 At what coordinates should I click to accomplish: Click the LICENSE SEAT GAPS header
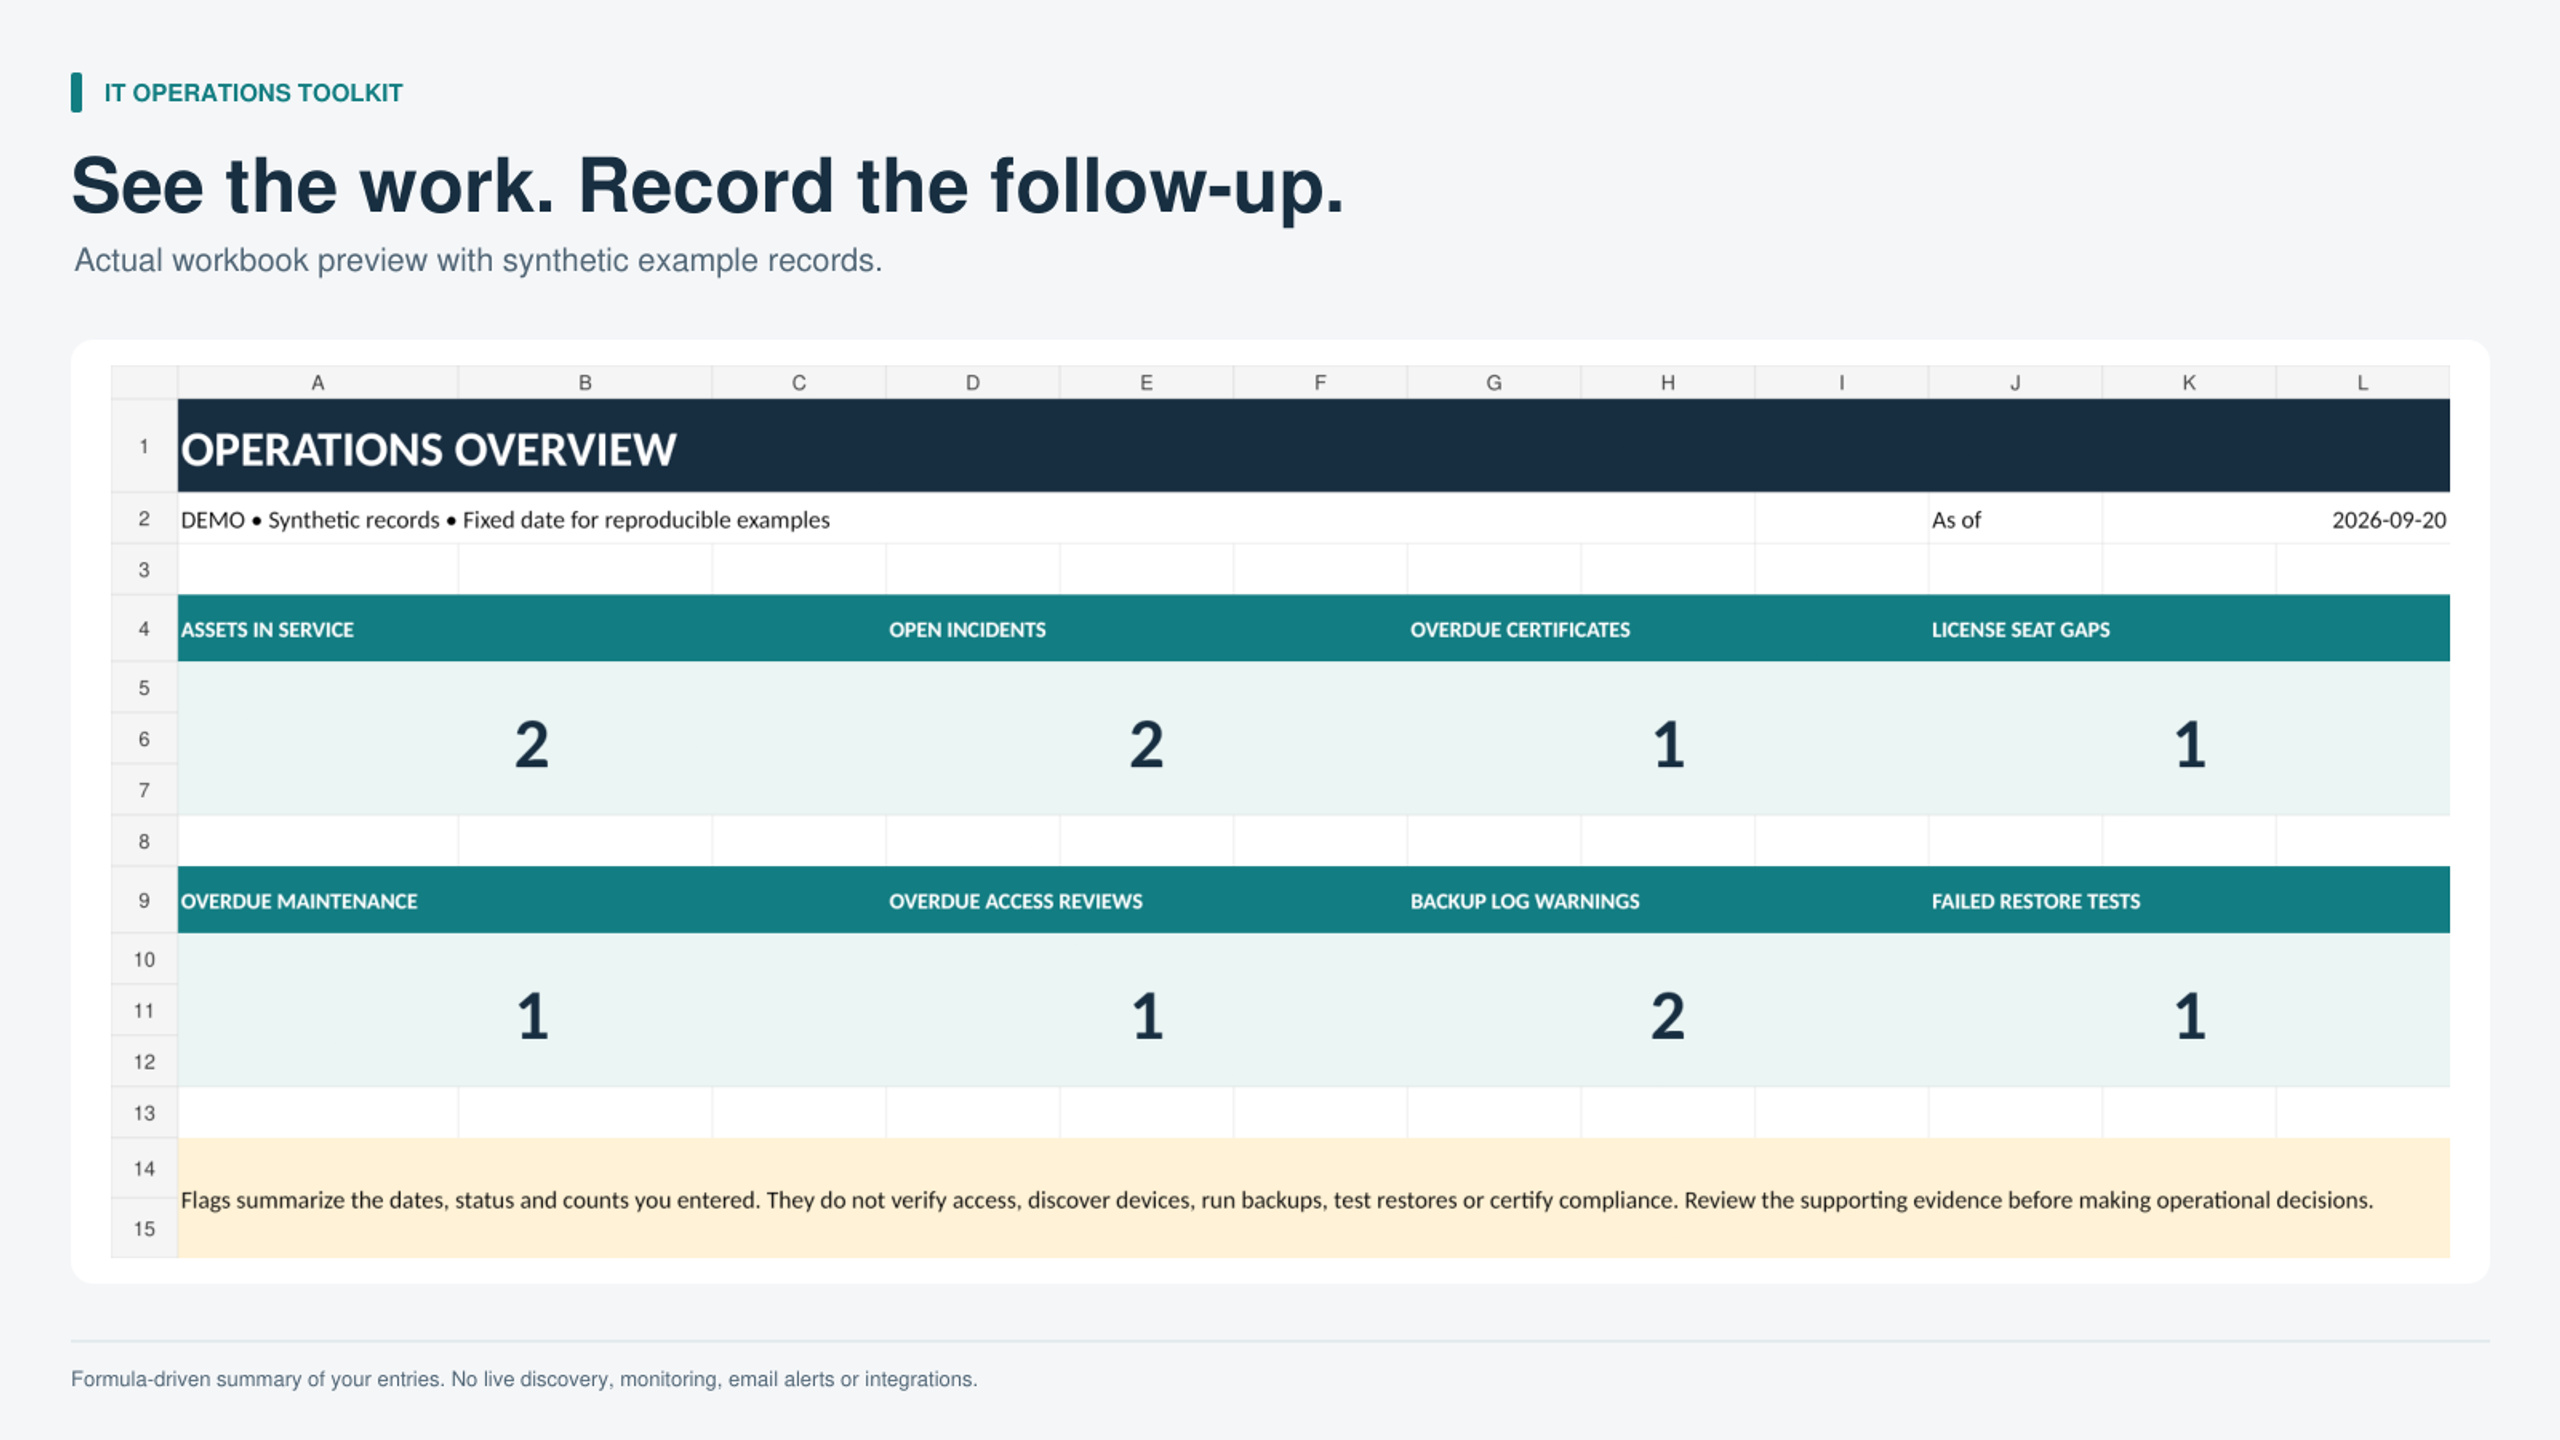(2190, 629)
